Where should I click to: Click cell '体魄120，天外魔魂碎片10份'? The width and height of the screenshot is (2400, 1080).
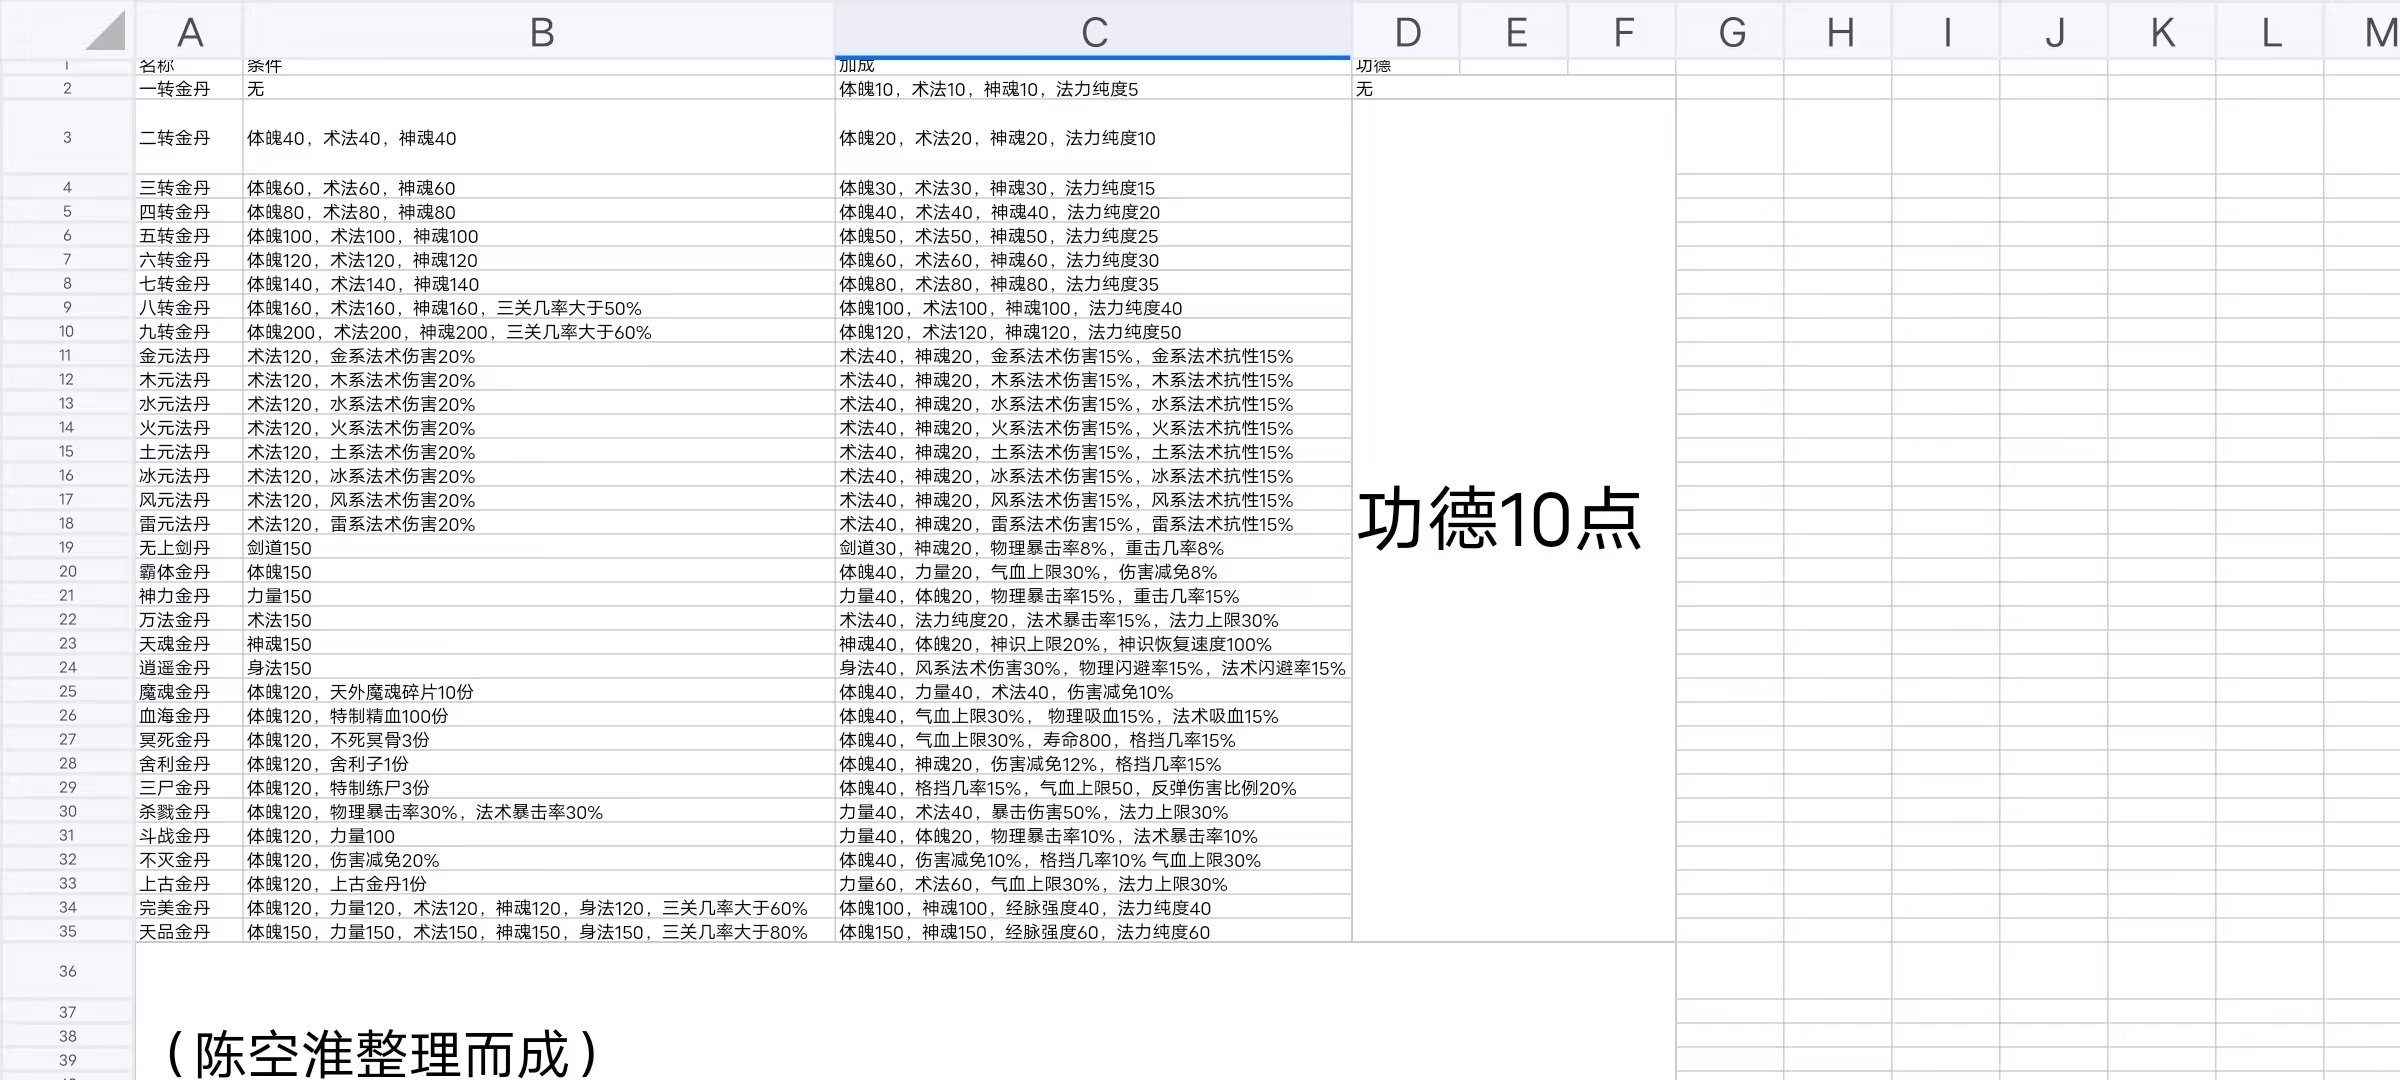click(539, 692)
